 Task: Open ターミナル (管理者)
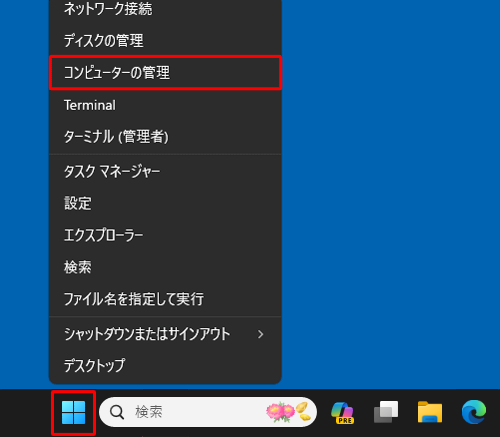165,137
